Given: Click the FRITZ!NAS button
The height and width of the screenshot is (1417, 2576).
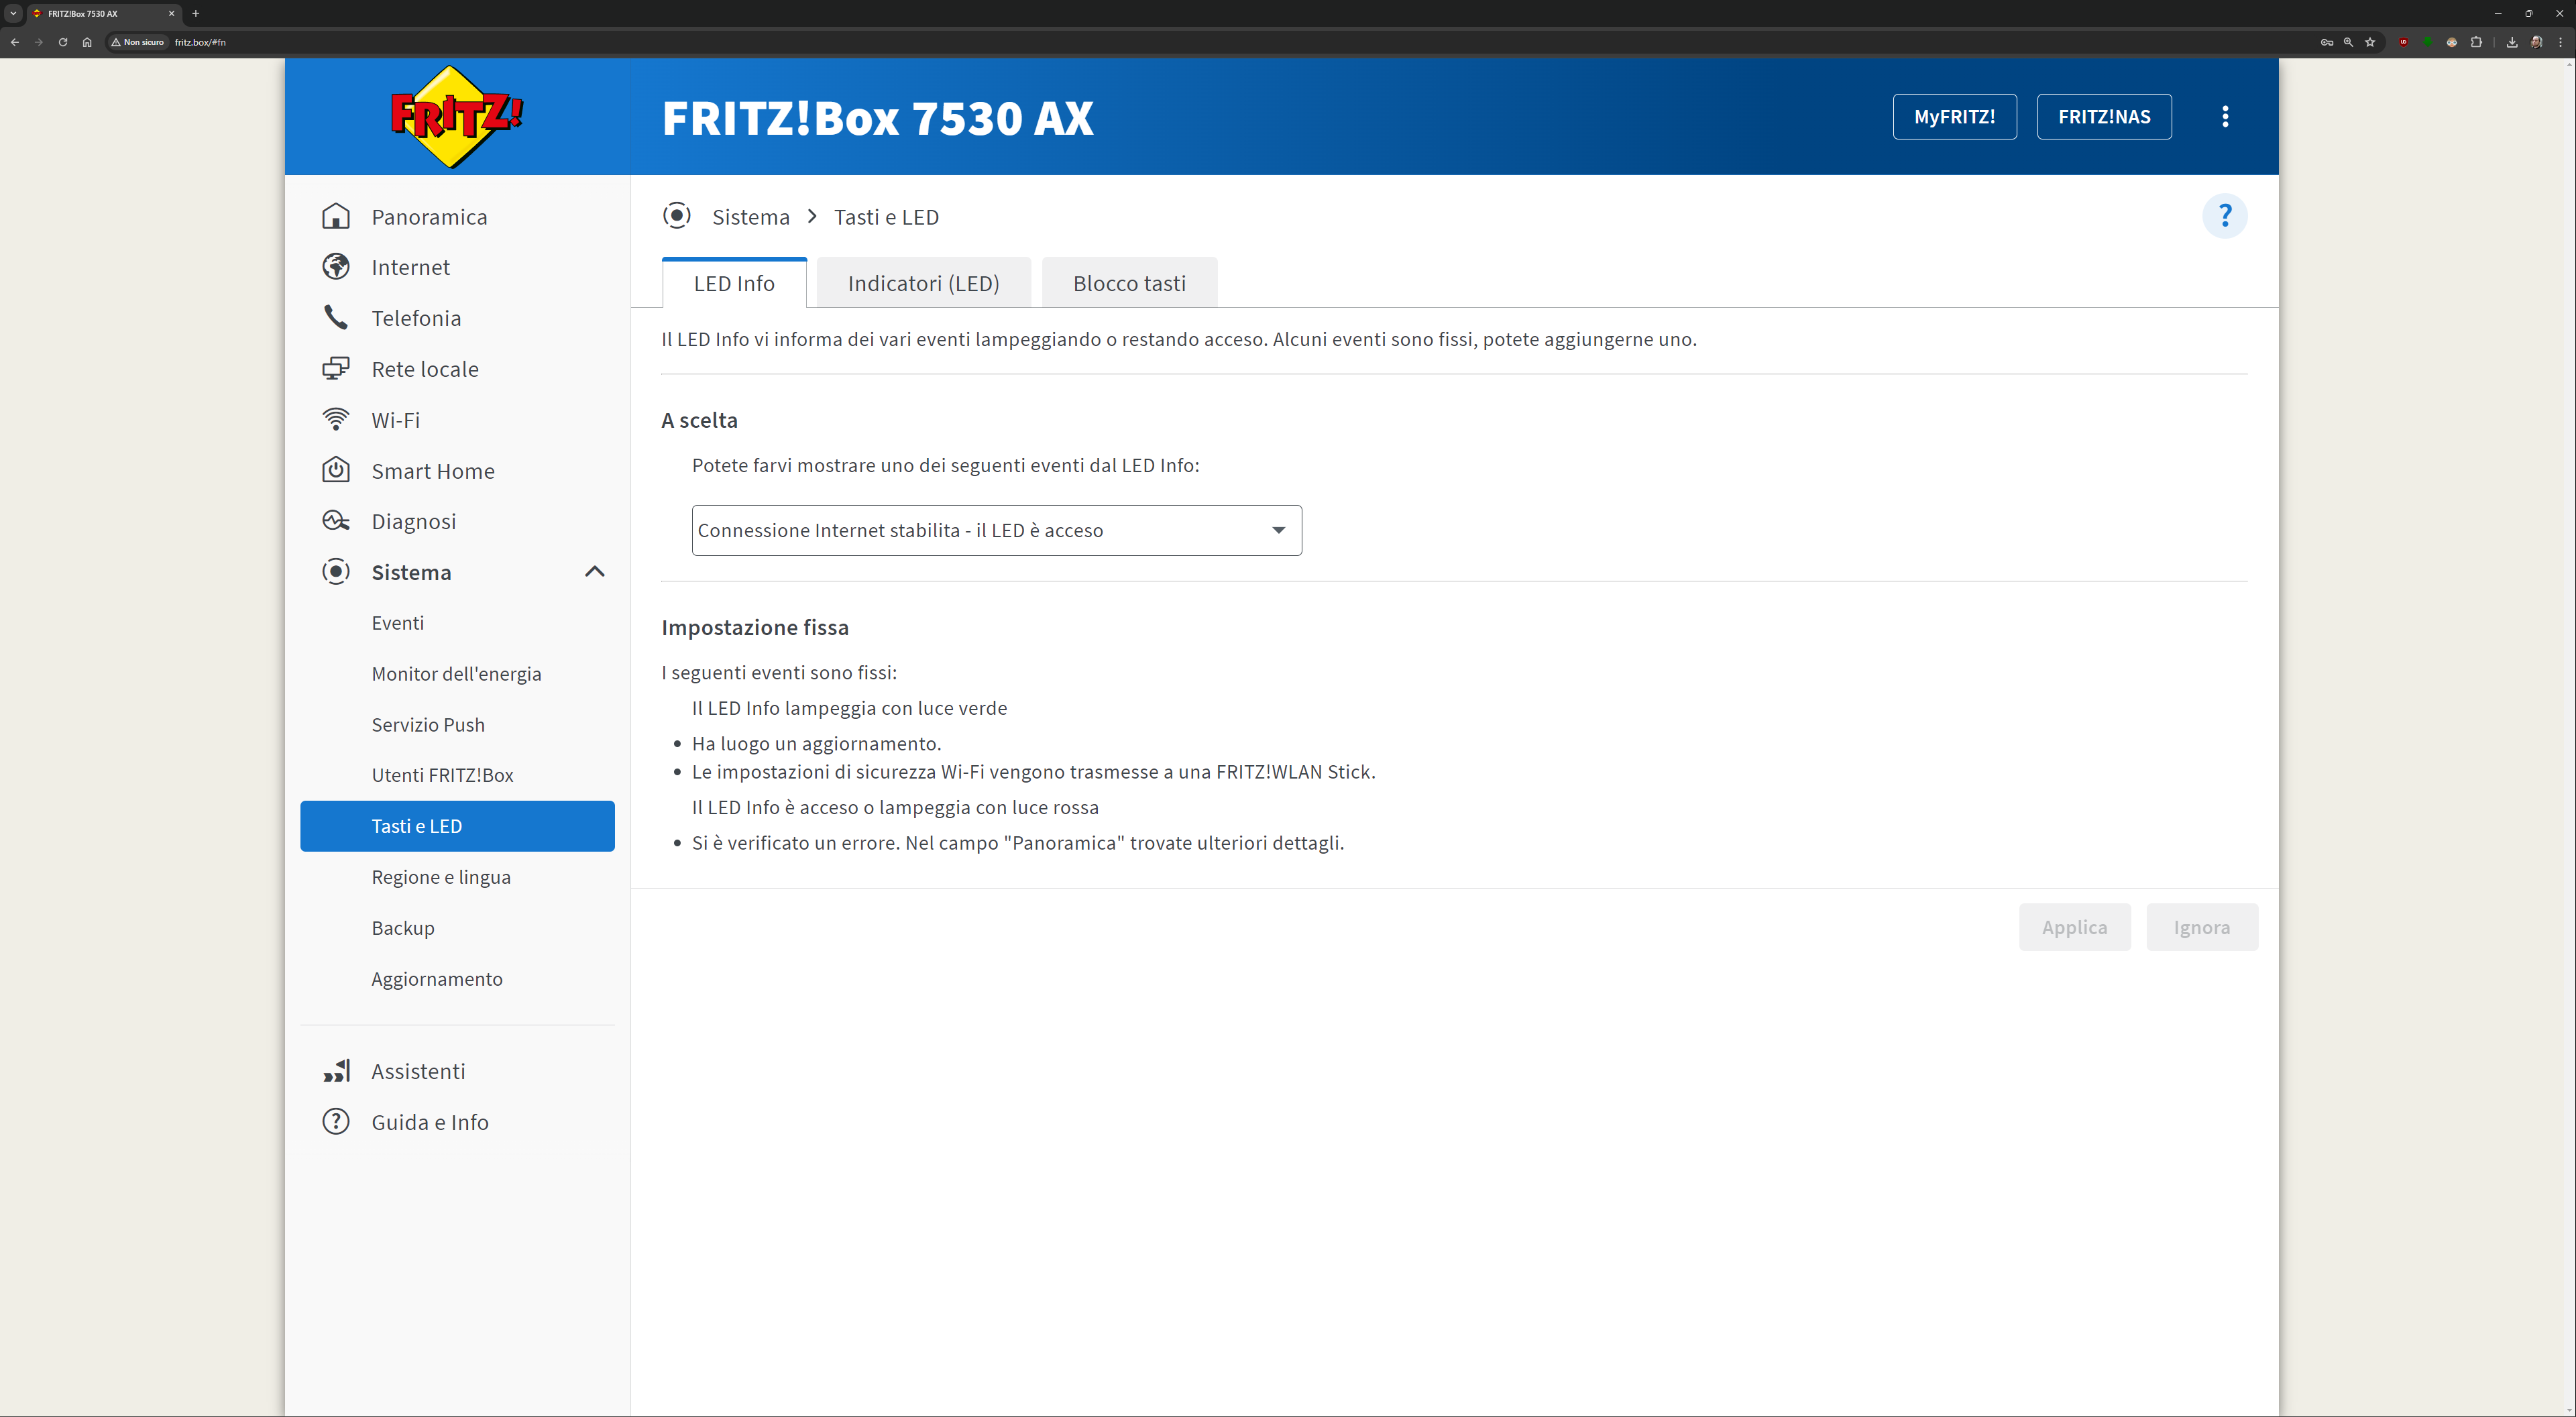Looking at the screenshot, I should [2104, 117].
